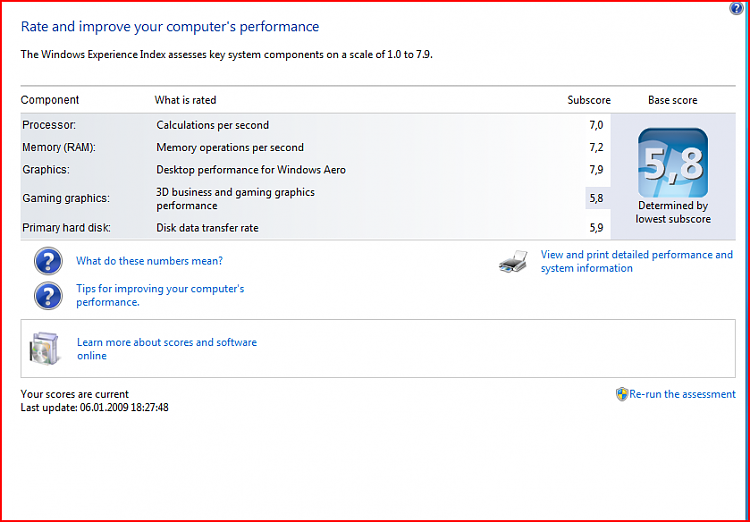Screen dimensions: 750x522
Task: Click 'Disk data transfer rate' text
Action: click(207, 228)
